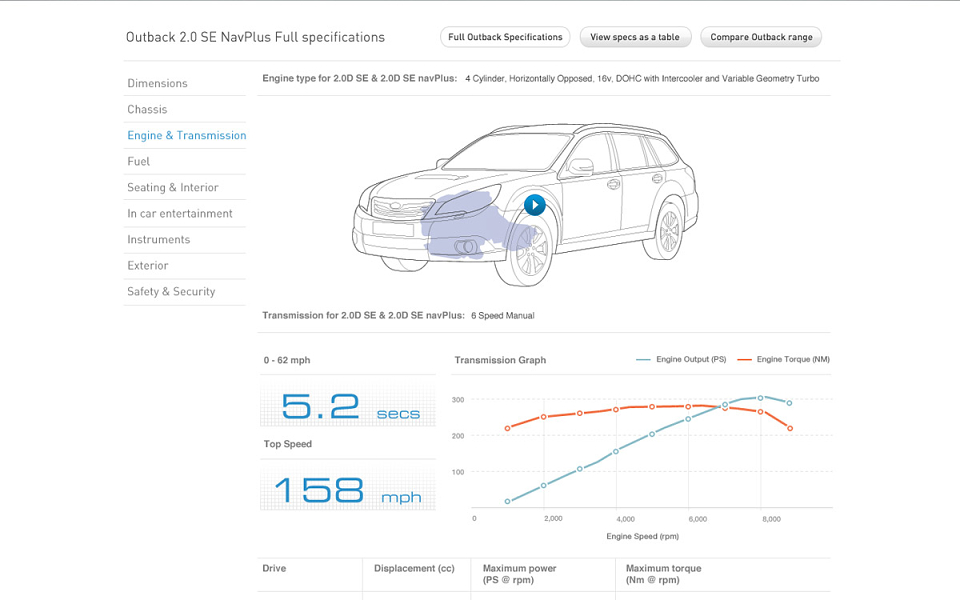Go to Safety & Security
This screenshot has height=600, width=960.
point(171,291)
